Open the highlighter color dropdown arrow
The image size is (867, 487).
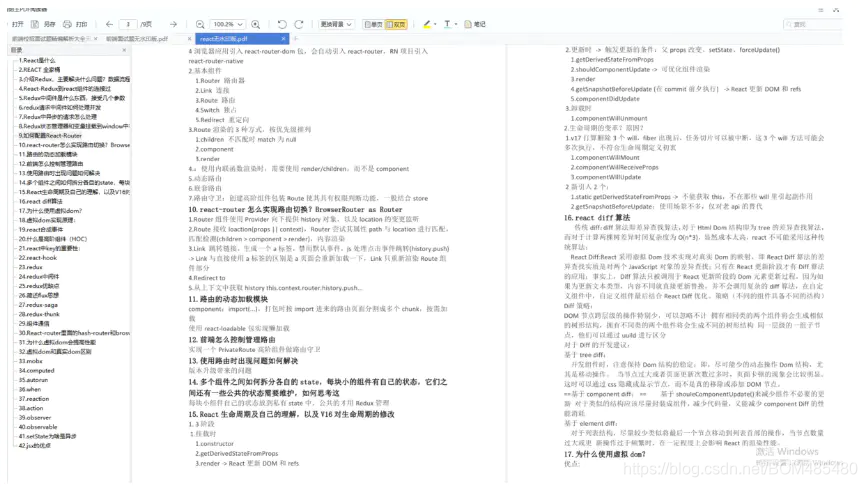click(435, 24)
